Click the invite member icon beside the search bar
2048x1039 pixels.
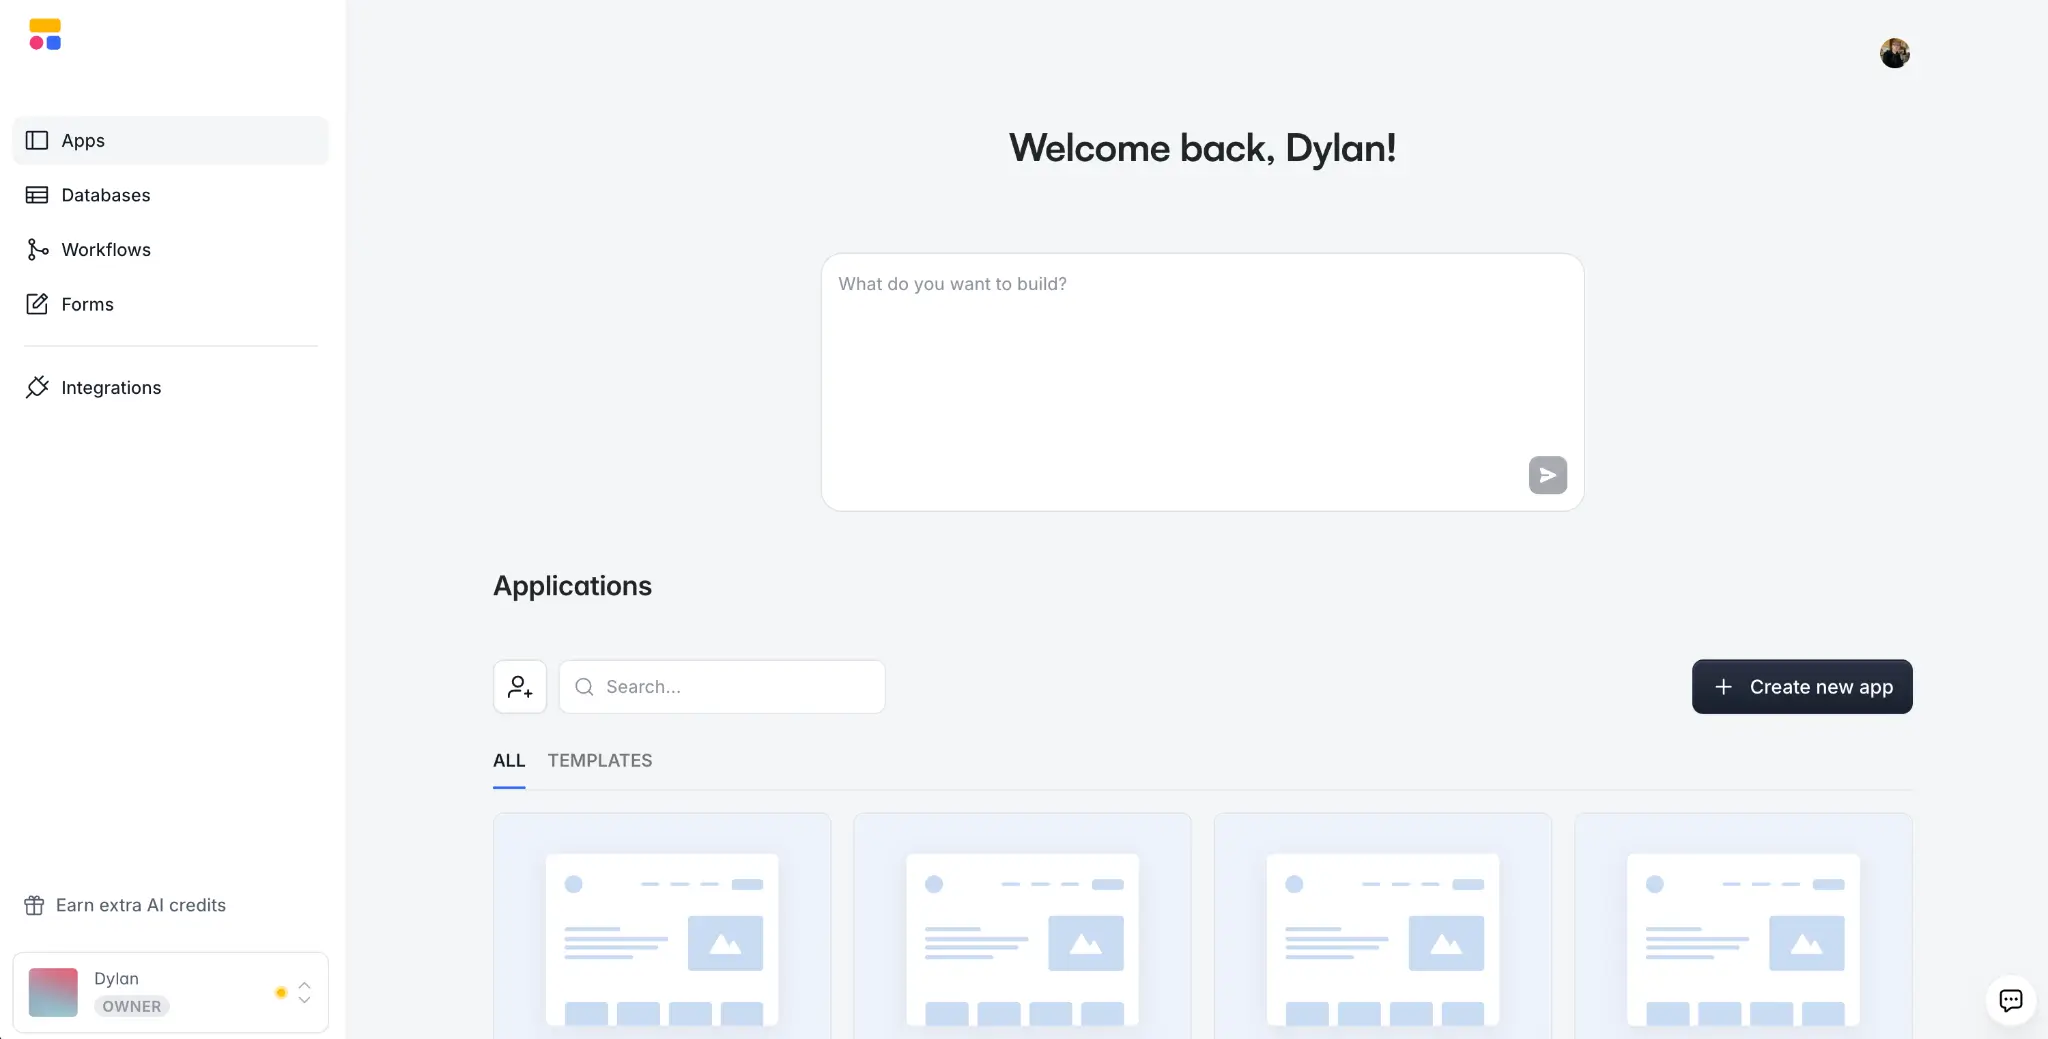(x=520, y=686)
